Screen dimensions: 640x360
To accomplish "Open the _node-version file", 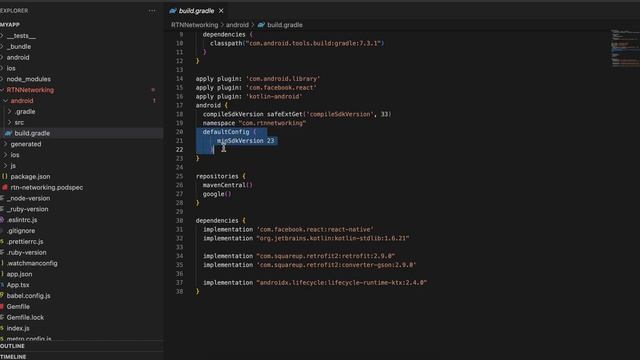I will pos(28,198).
